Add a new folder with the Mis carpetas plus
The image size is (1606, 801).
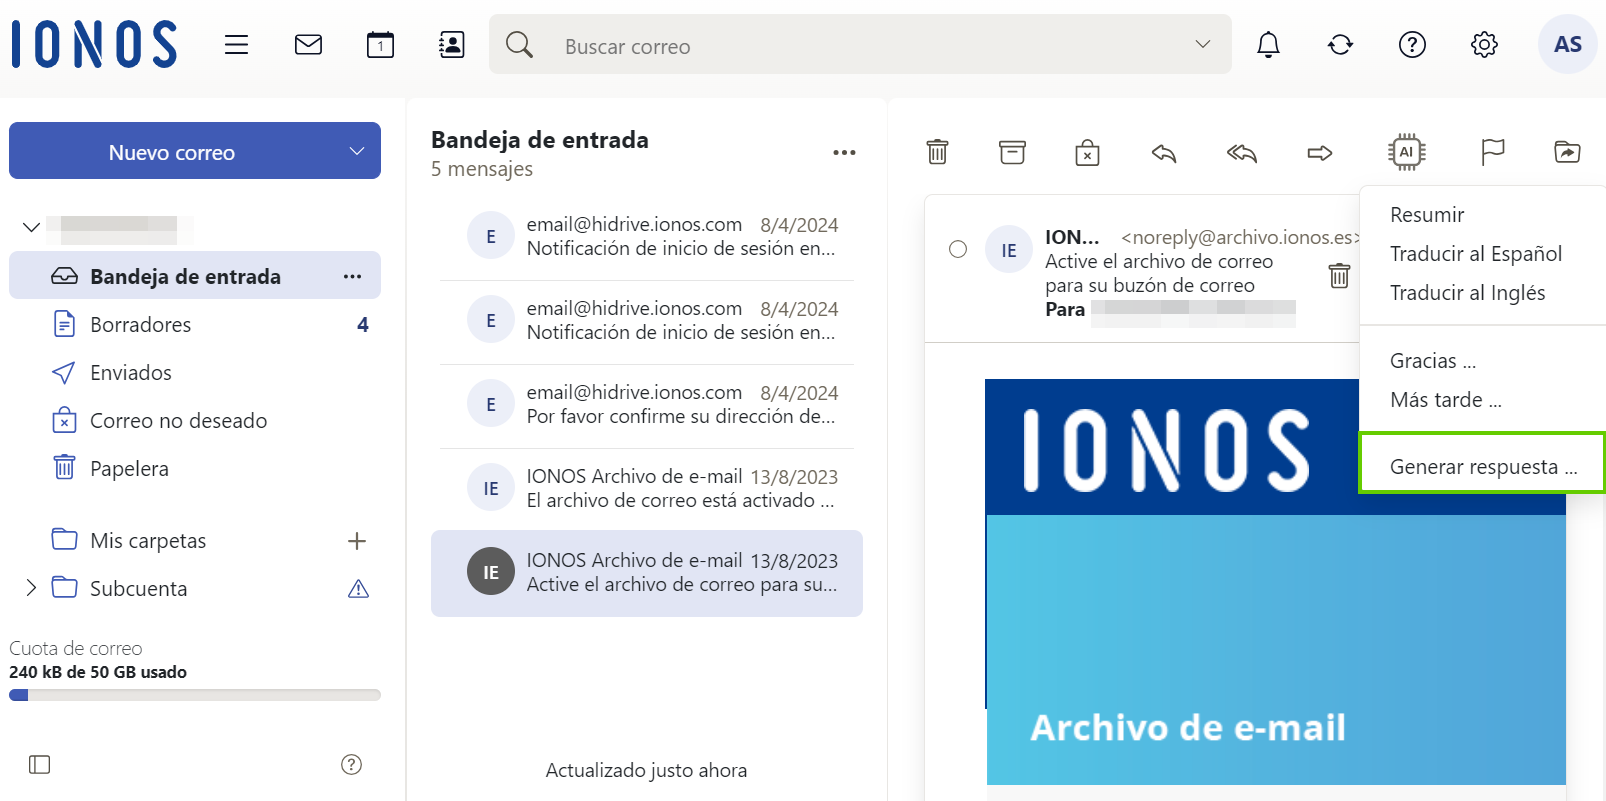(357, 541)
